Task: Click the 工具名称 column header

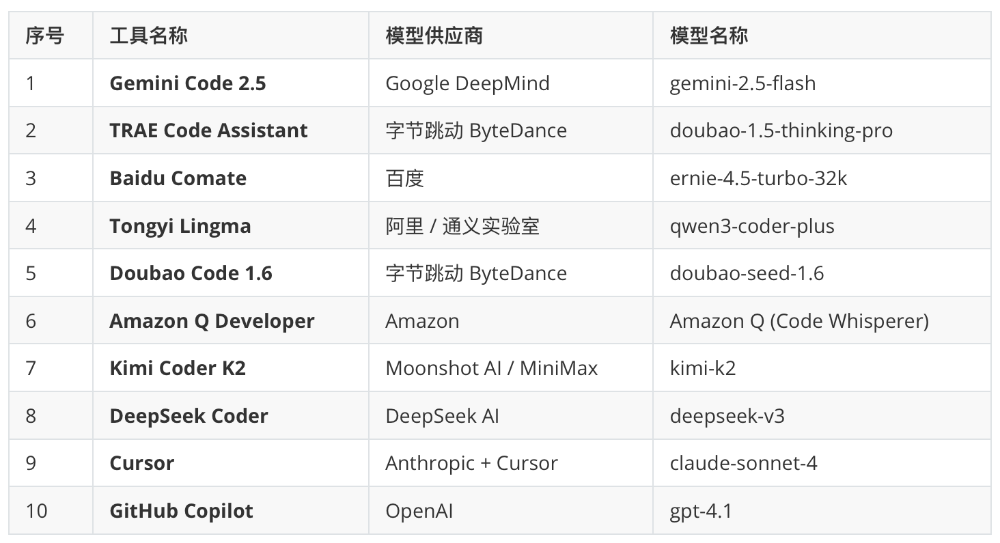Action: click(148, 36)
